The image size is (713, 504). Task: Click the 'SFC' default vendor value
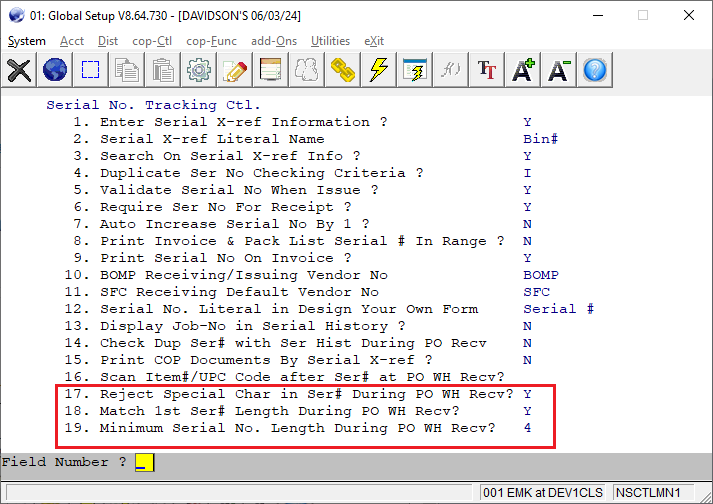536,292
